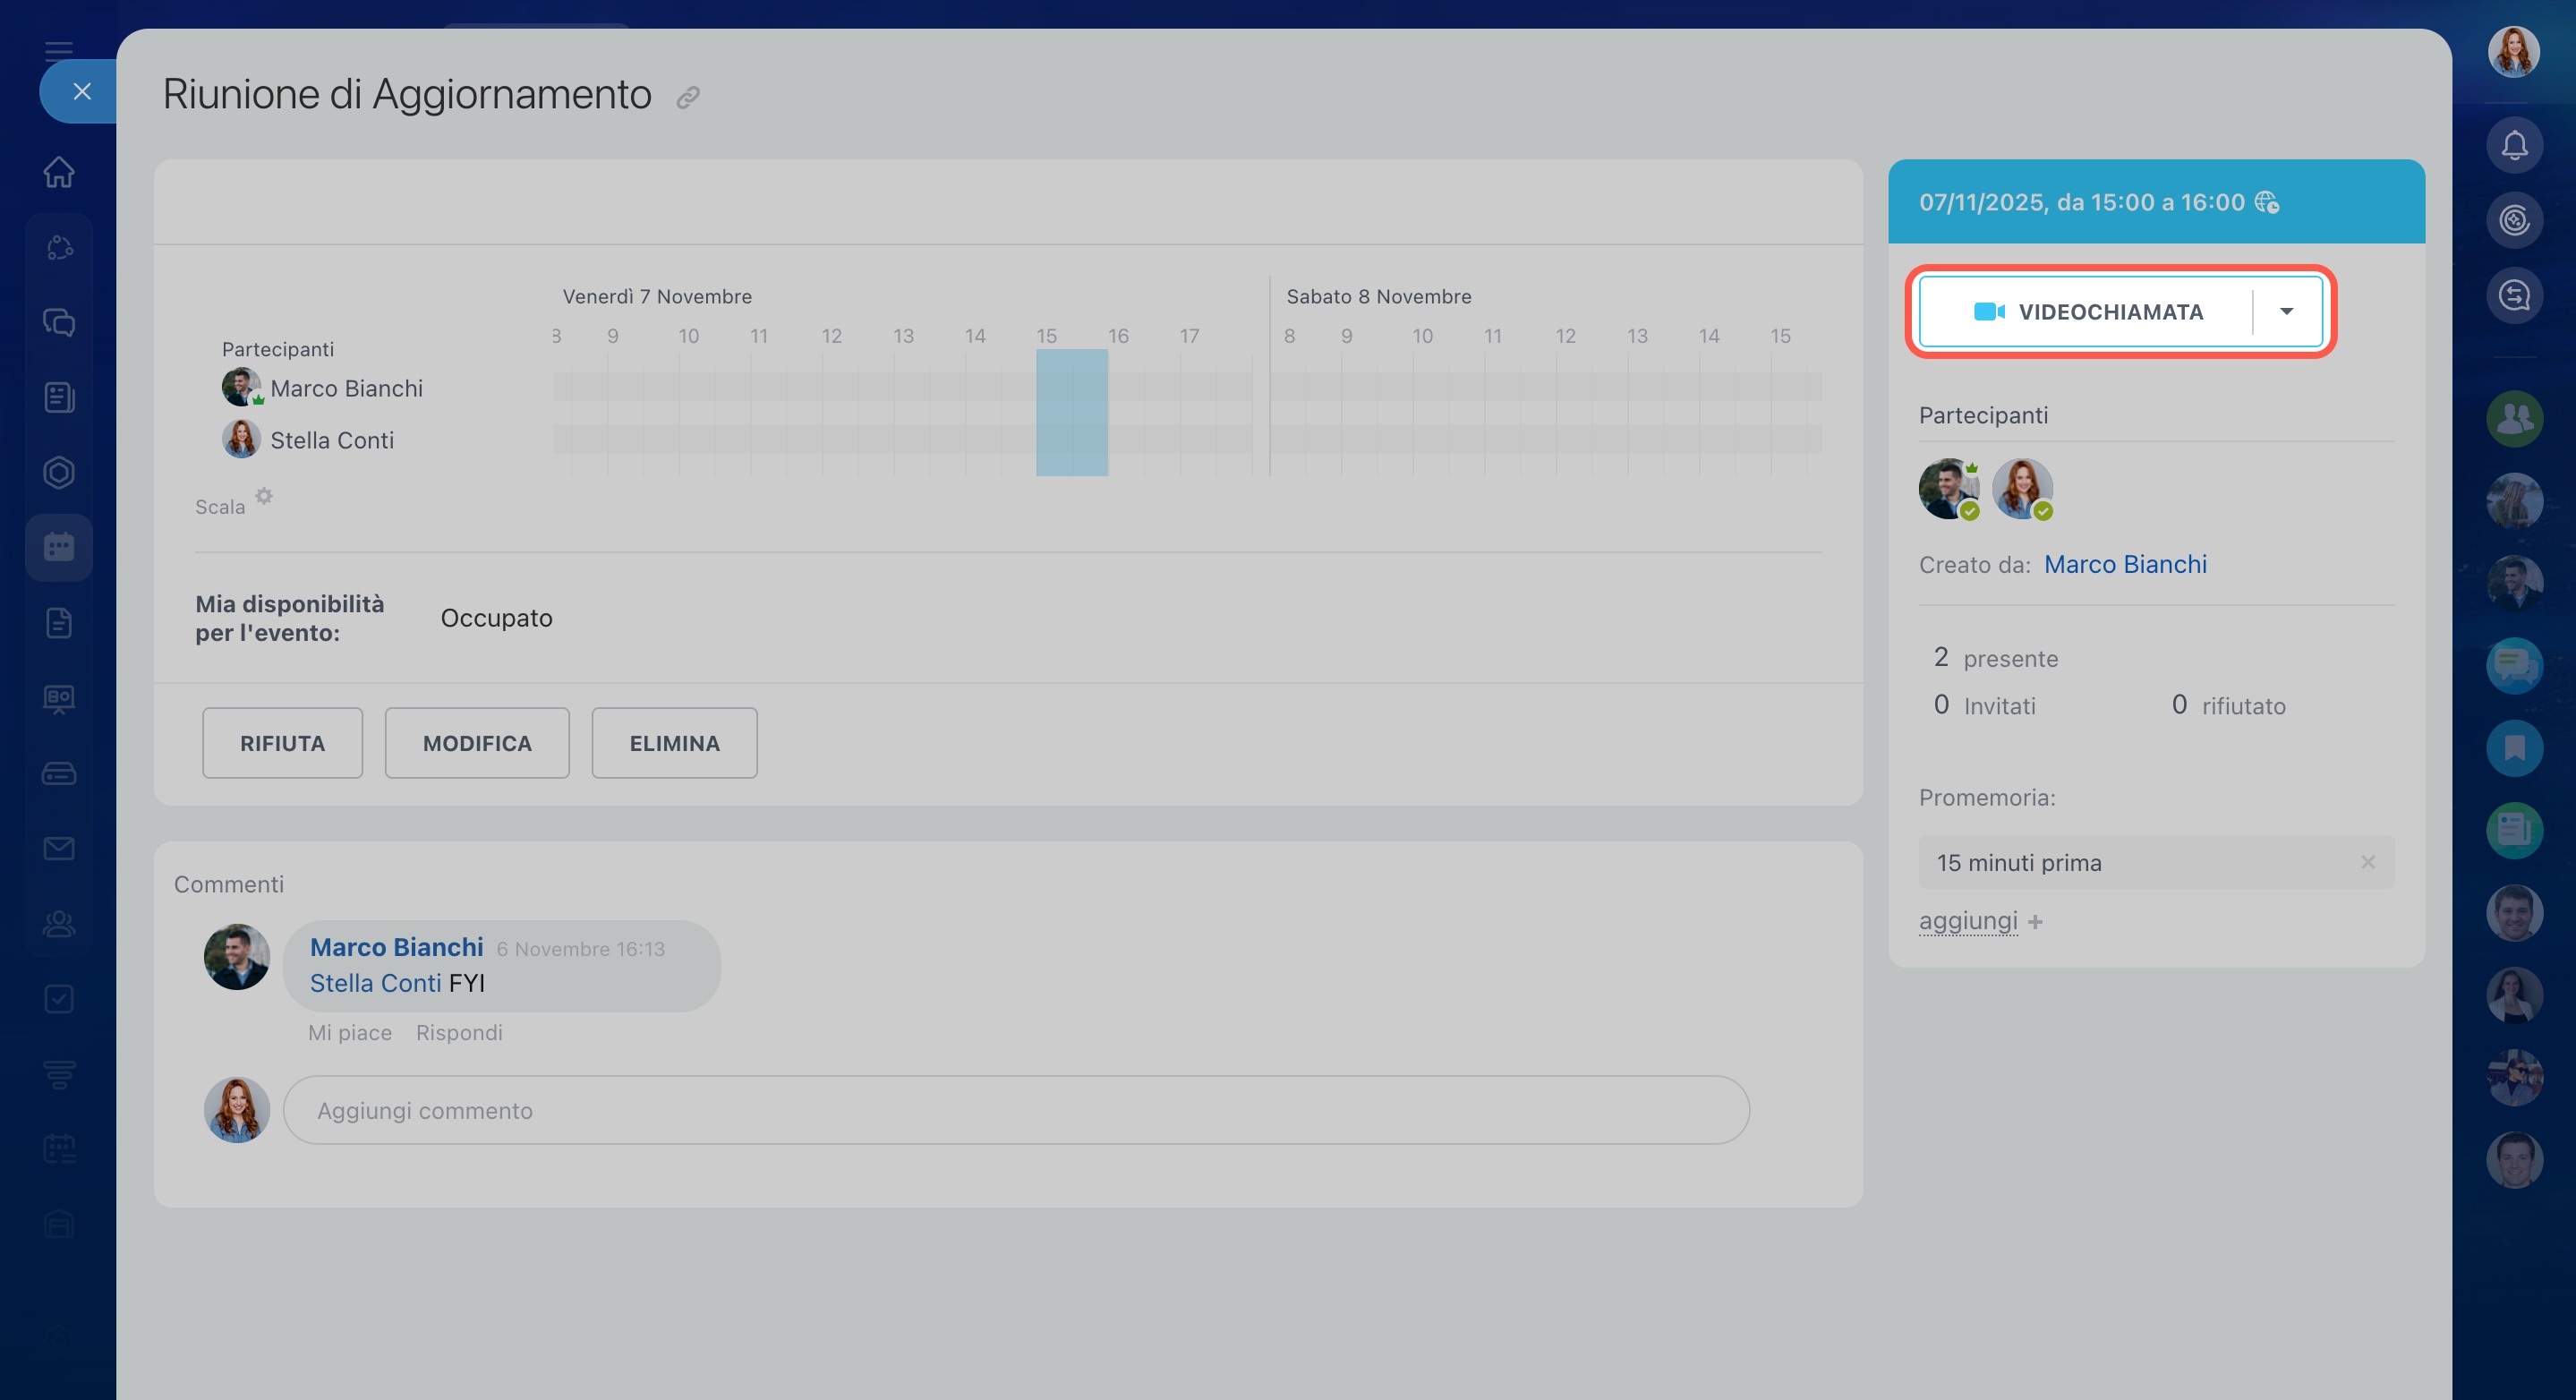Click the Modifica button

point(477,743)
